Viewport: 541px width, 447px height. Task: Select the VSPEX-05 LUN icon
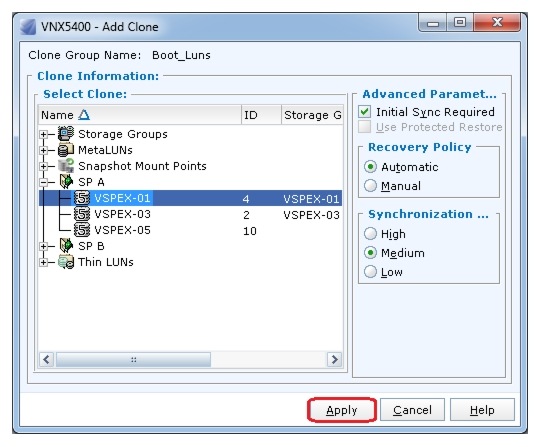tap(82, 230)
